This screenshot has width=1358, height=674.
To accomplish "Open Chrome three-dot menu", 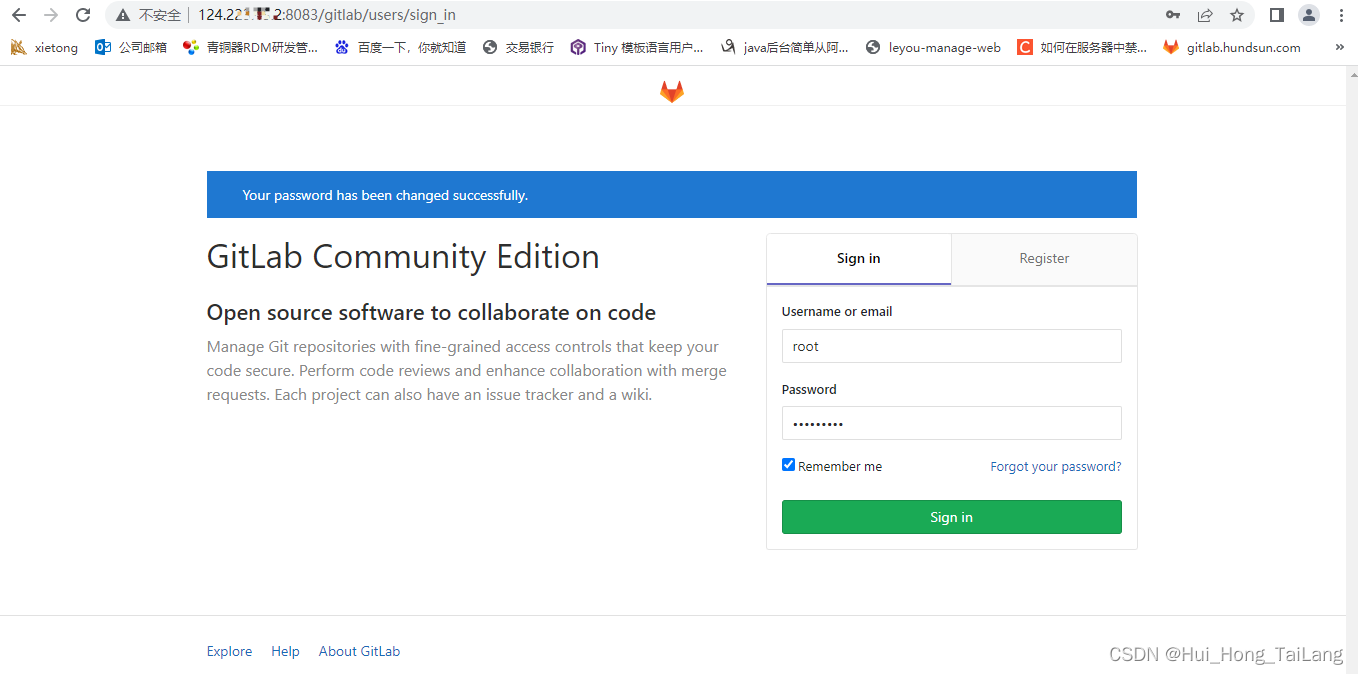I will [x=1341, y=15].
